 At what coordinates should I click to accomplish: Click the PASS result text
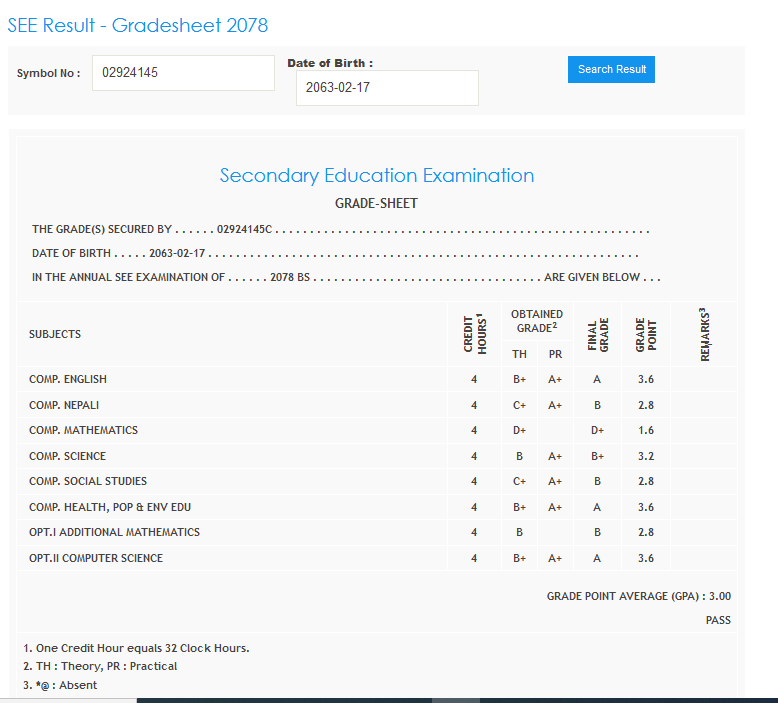(x=718, y=620)
